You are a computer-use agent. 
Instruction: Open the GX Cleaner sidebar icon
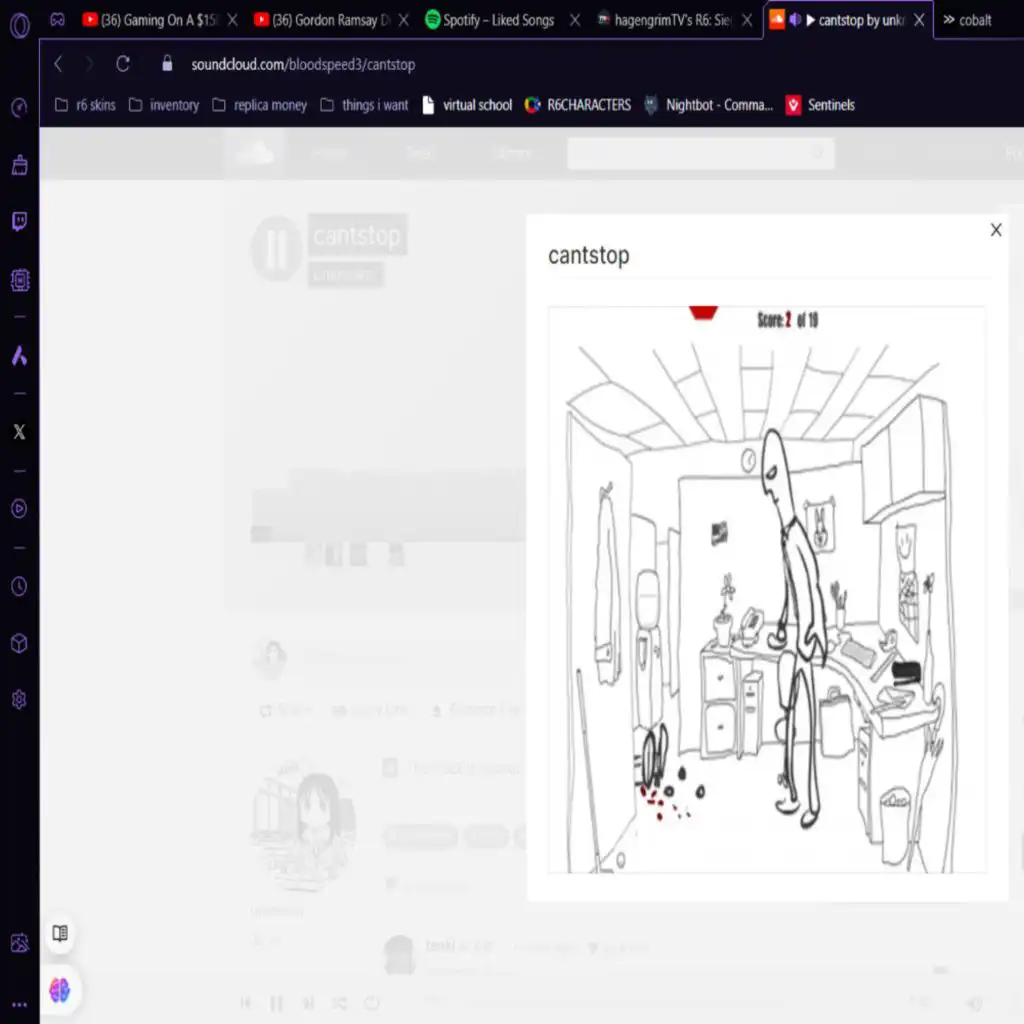(20, 165)
